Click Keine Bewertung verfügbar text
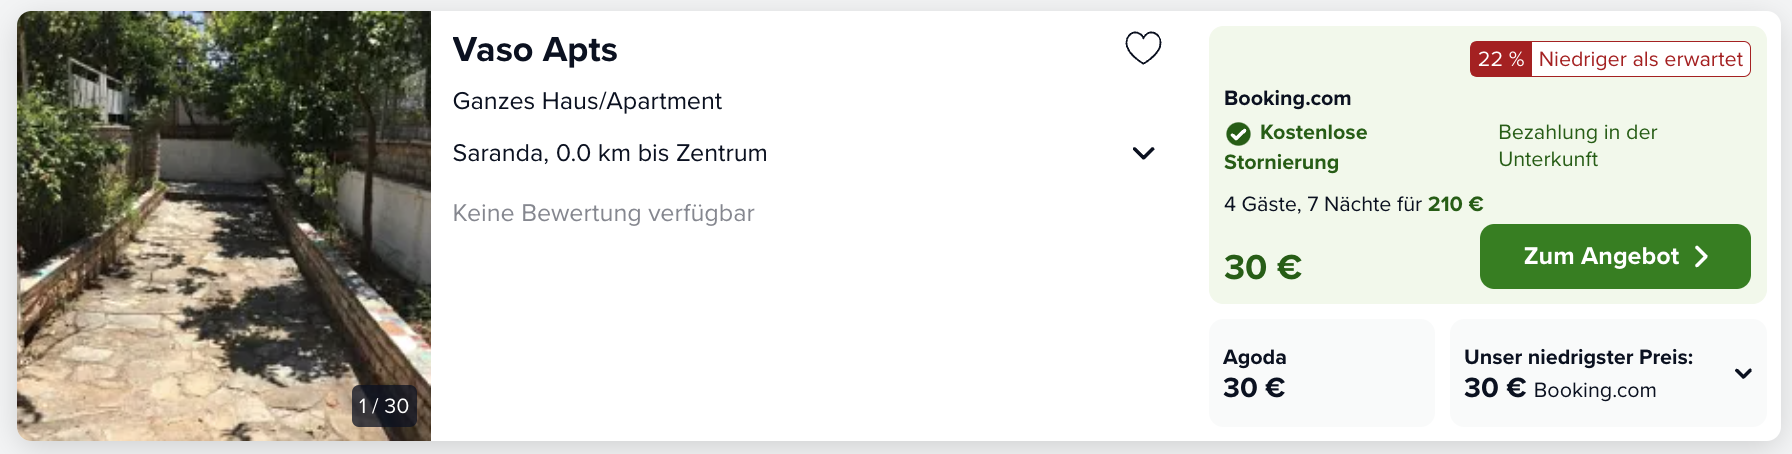The height and width of the screenshot is (454, 1792). (x=603, y=213)
